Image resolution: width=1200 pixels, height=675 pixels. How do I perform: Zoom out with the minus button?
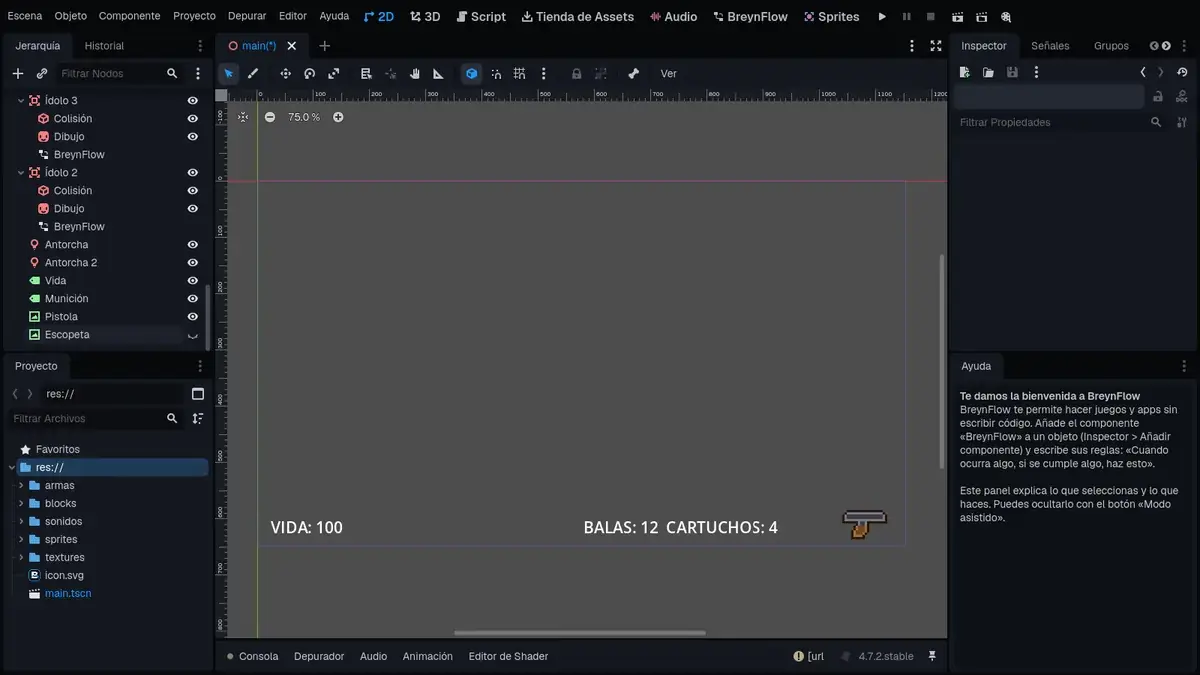point(270,117)
